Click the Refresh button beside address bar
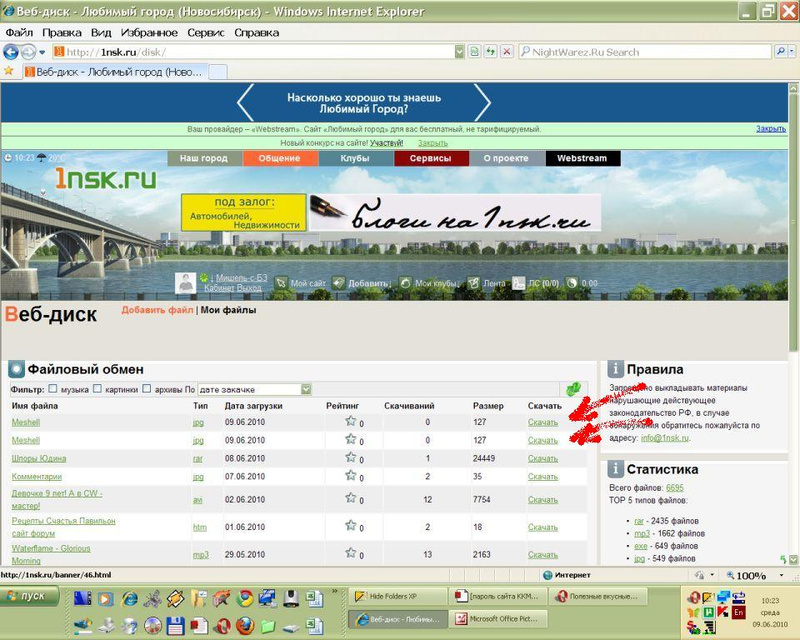Viewport: 800px width, 640px height. pos(491,51)
